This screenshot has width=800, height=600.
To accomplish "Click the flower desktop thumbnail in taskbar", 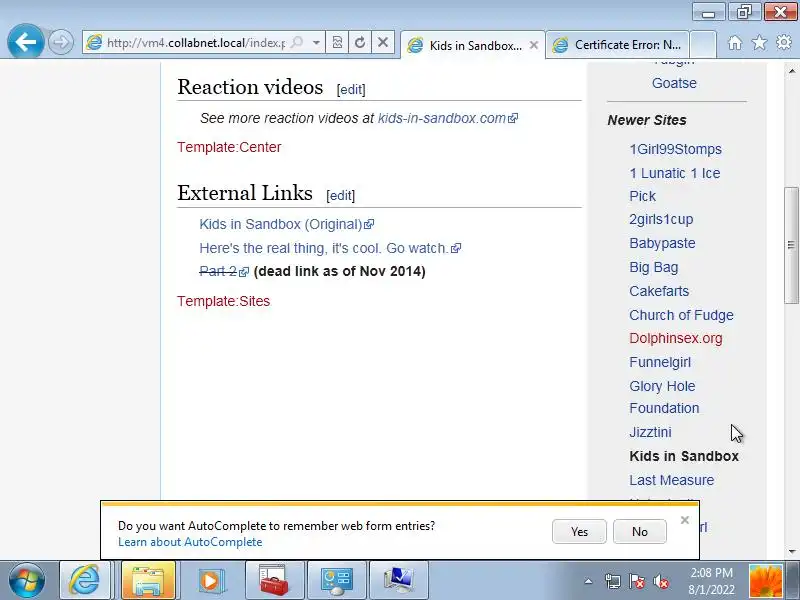I will tap(765, 581).
